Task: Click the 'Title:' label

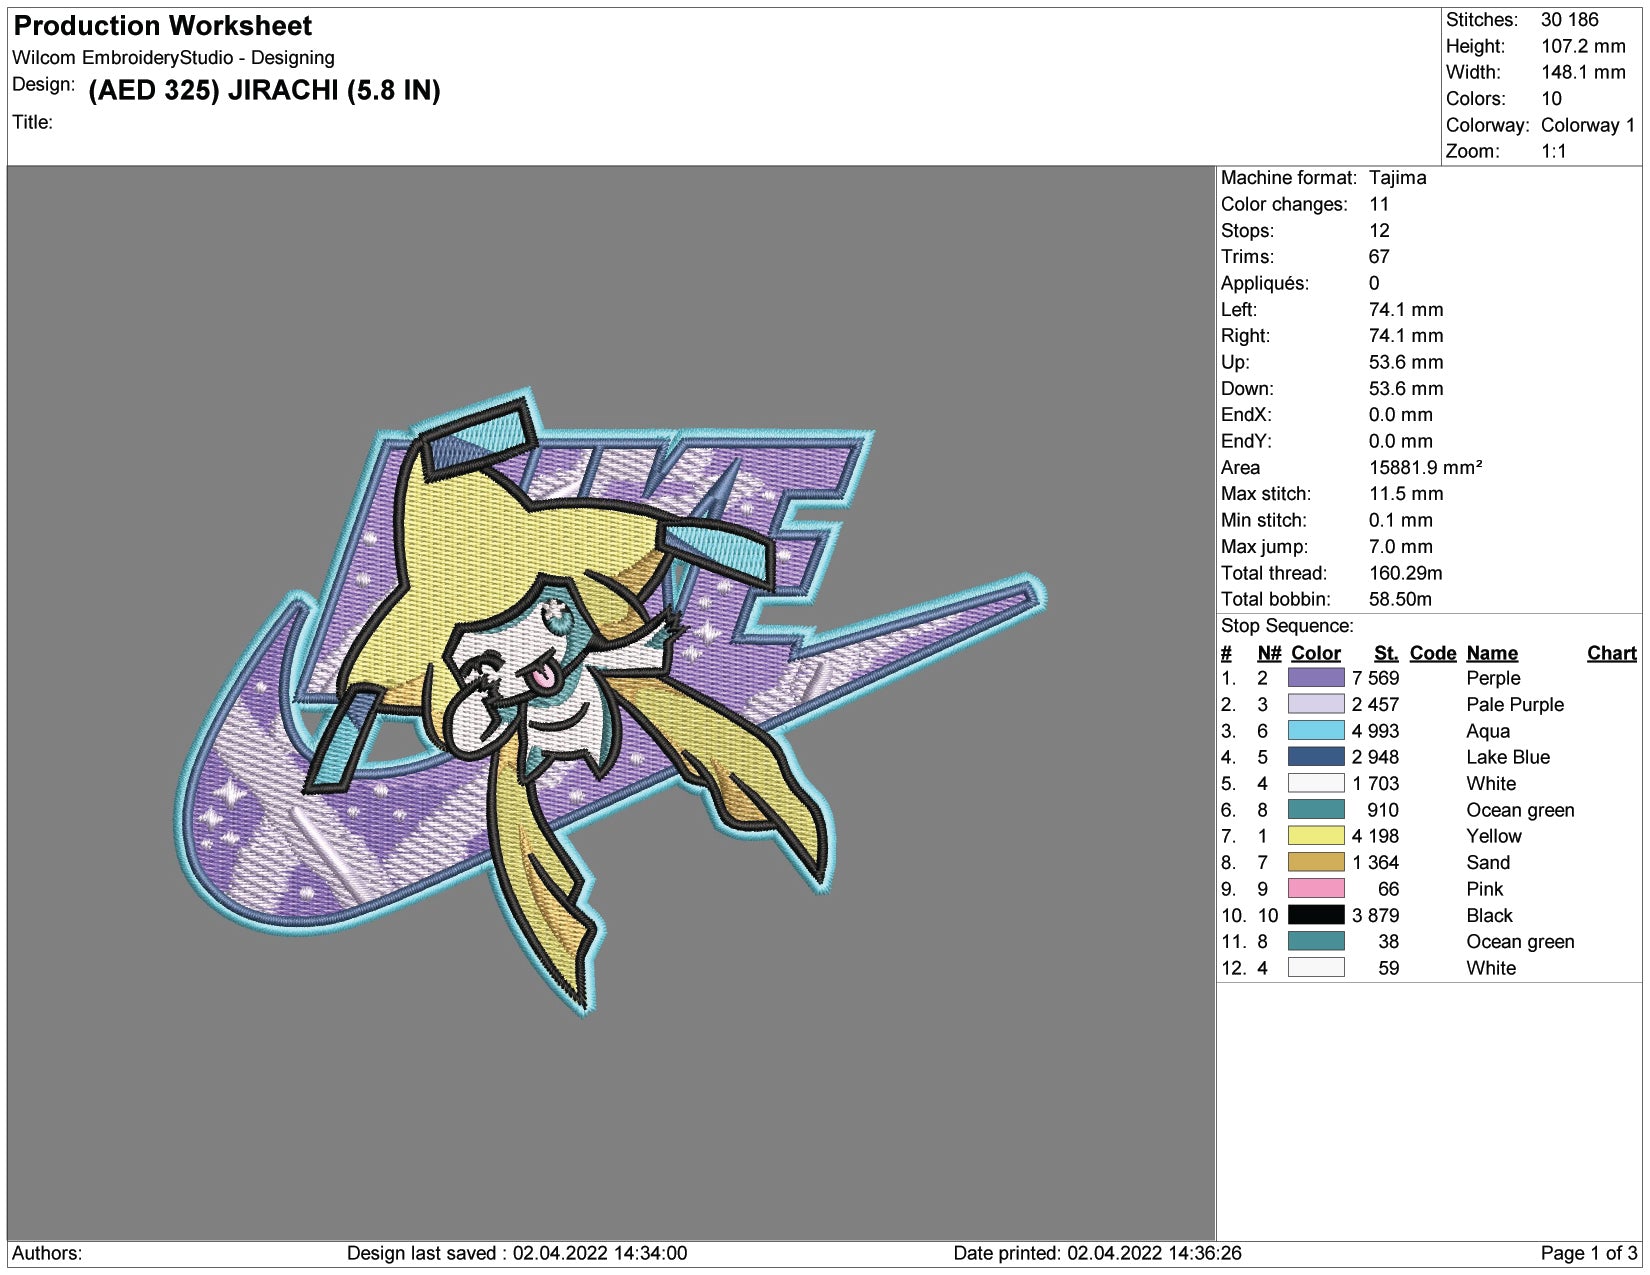Action: click(x=32, y=123)
